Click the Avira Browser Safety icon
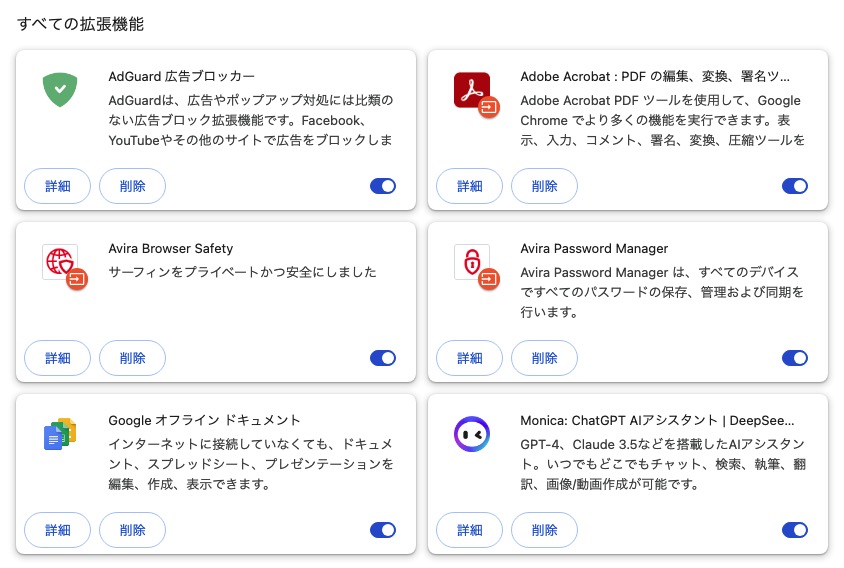 [x=60, y=262]
